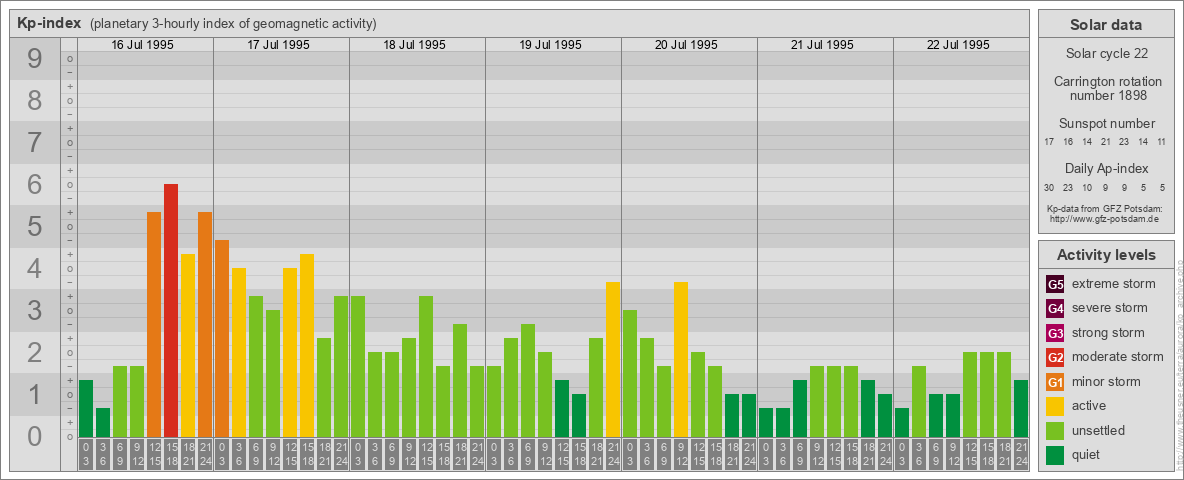This screenshot has height=480, width=1184.
Task: Click the '17 Jul 1995' date header
Action: pyautogui.click(x=279, y=45)
